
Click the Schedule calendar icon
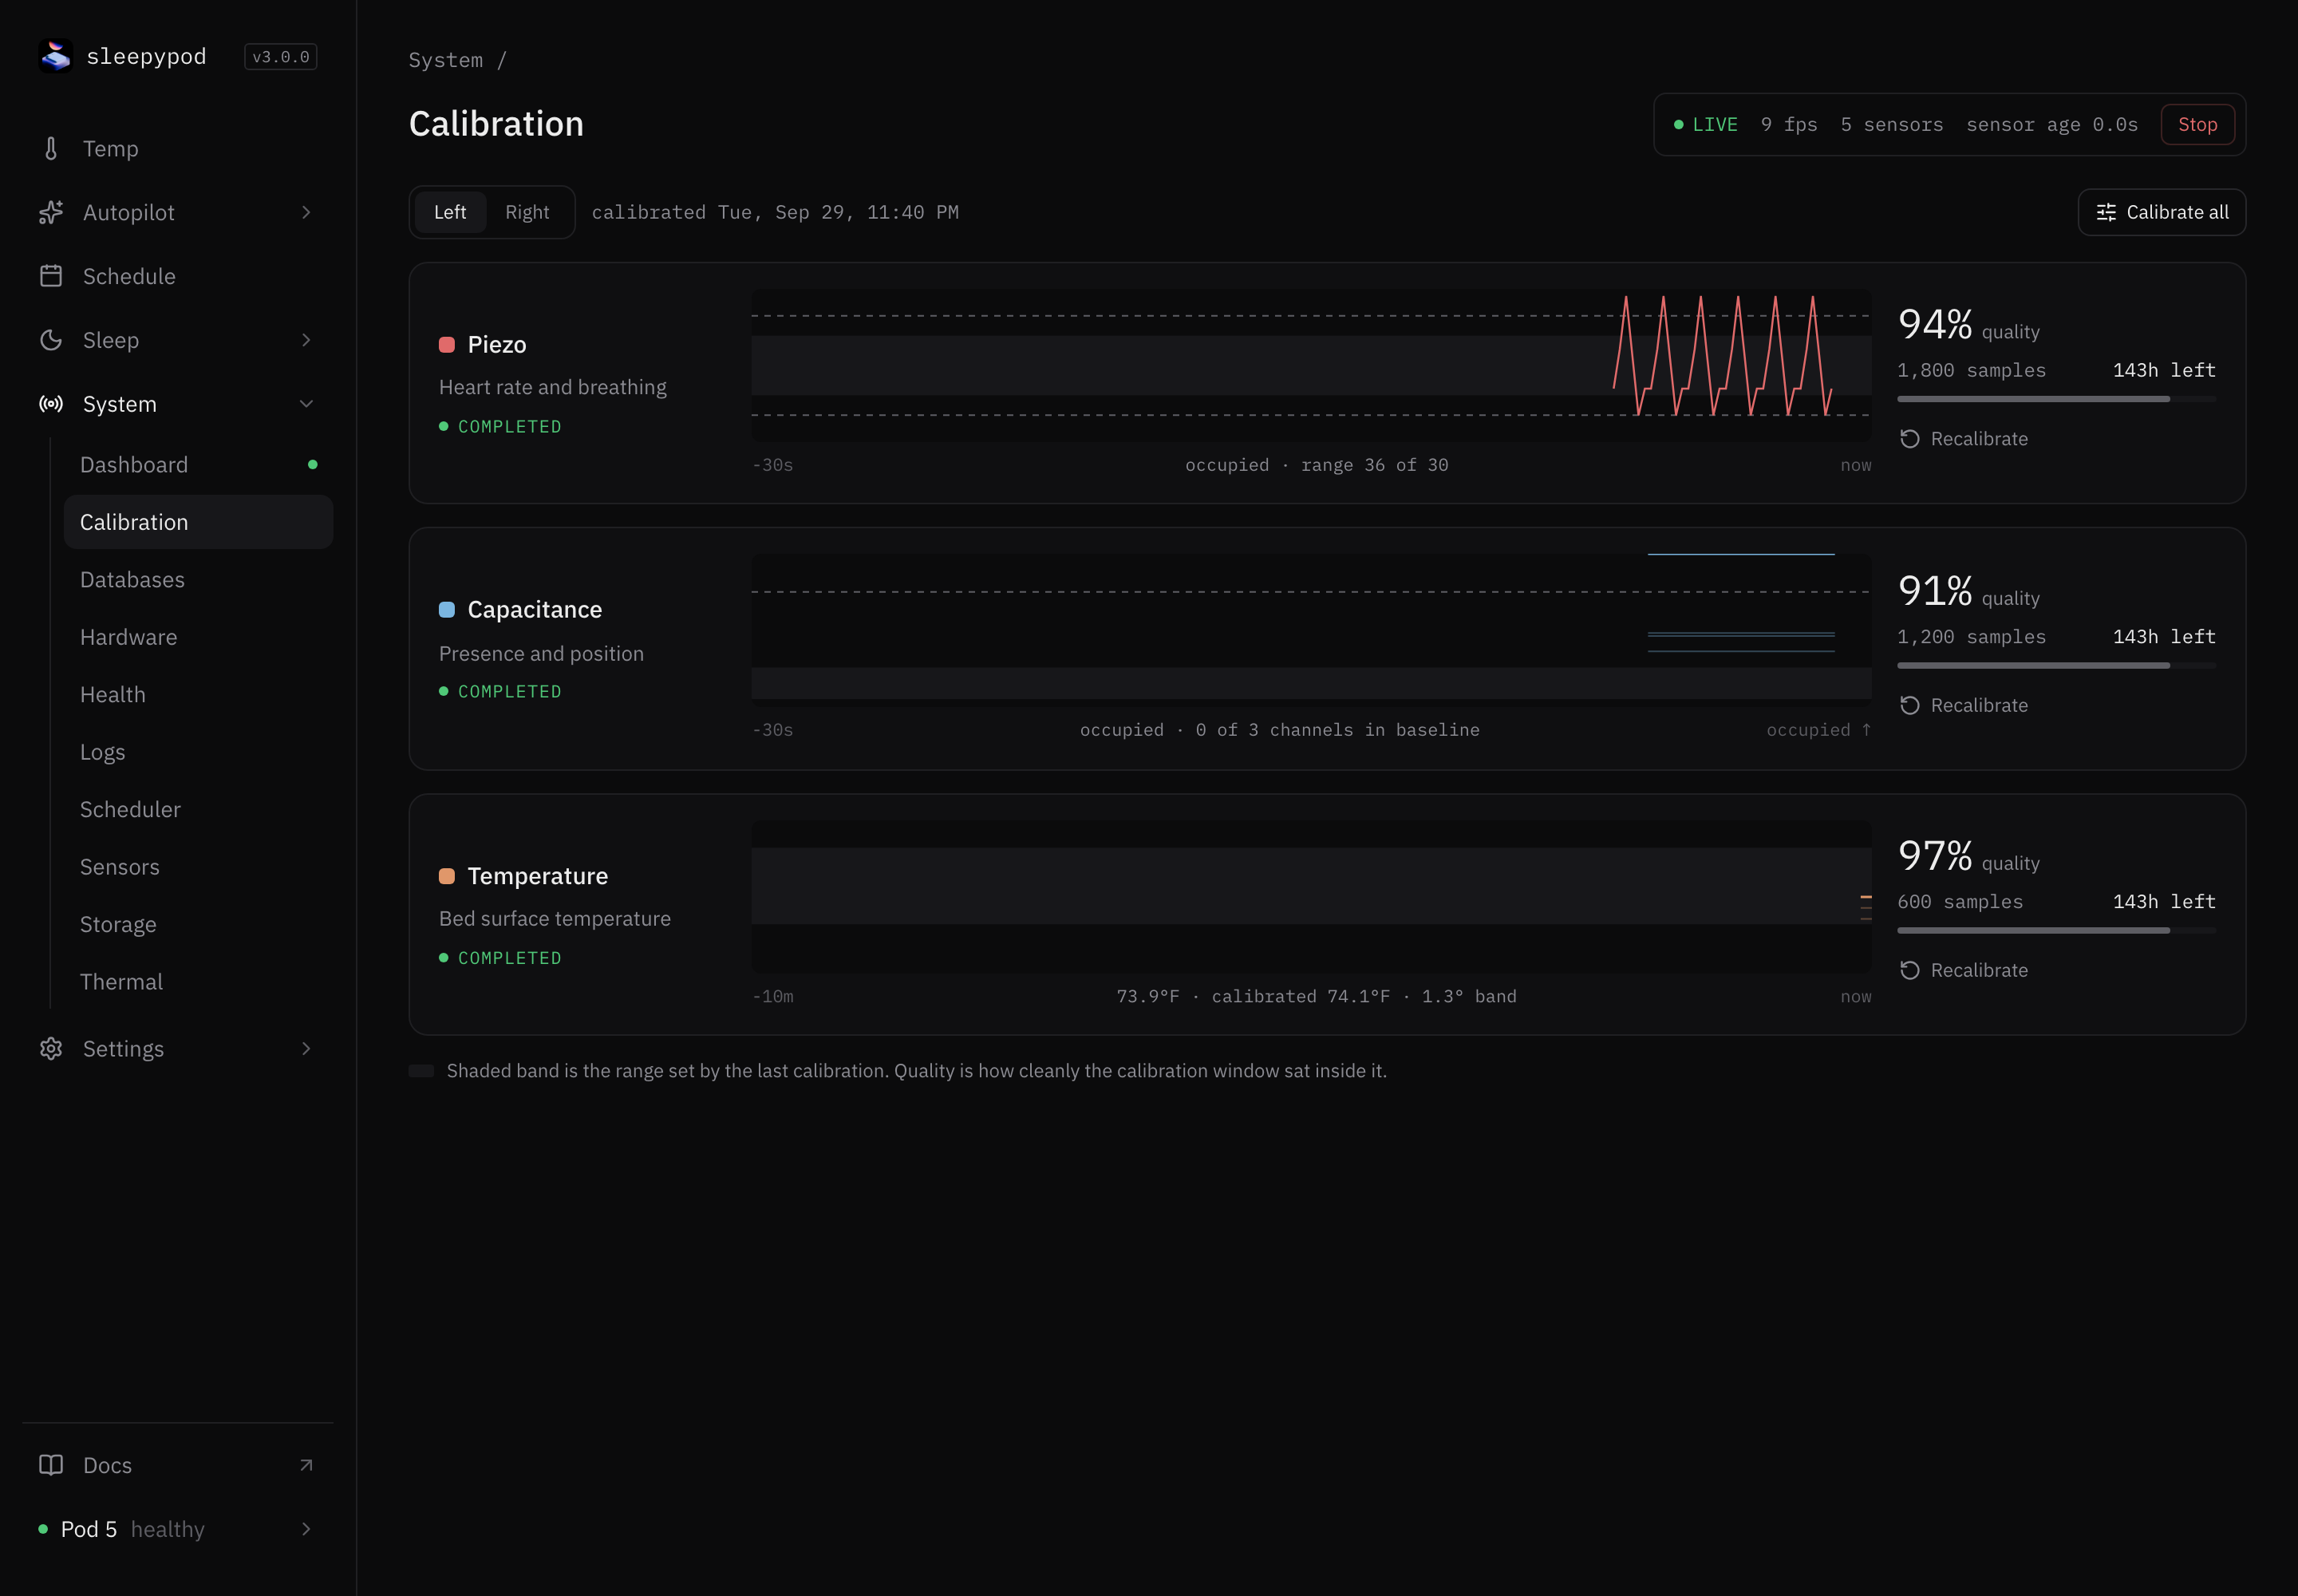point(51,276)
